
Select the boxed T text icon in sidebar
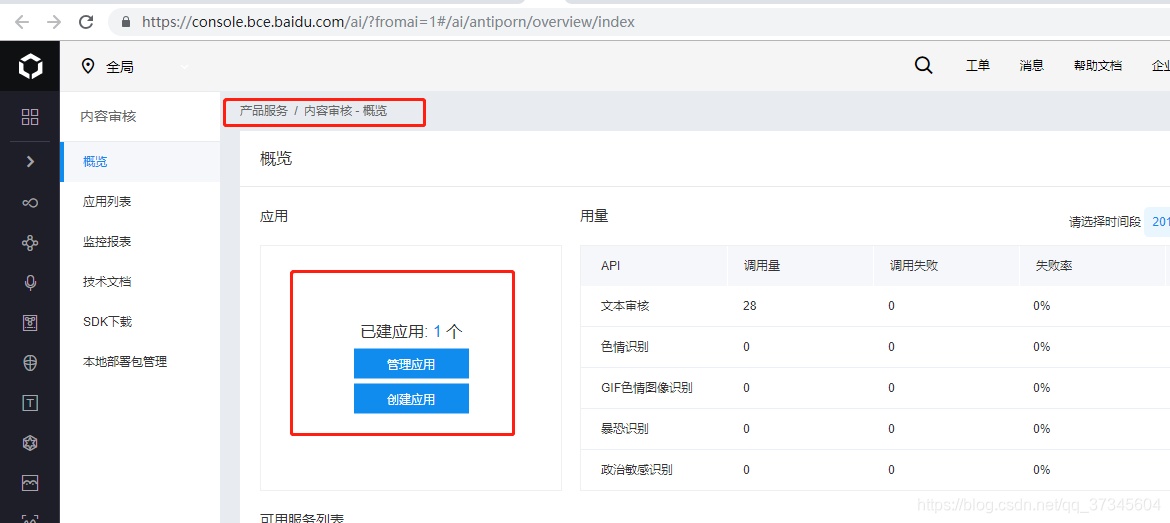(x=30, y=404)
